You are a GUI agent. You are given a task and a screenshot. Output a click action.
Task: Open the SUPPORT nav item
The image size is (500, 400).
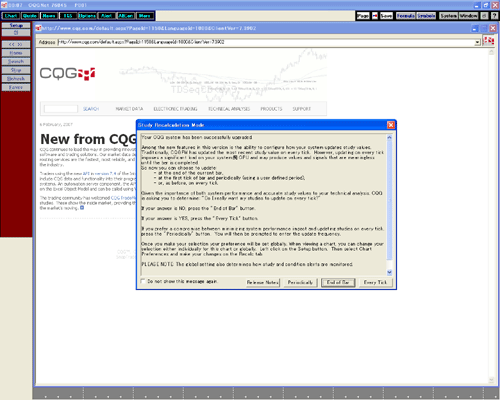(302, 109)
